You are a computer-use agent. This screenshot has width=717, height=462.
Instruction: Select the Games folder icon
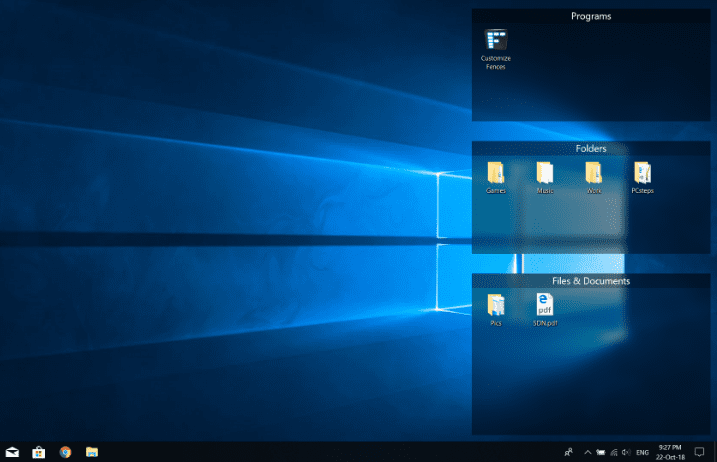tap(495, 173)
